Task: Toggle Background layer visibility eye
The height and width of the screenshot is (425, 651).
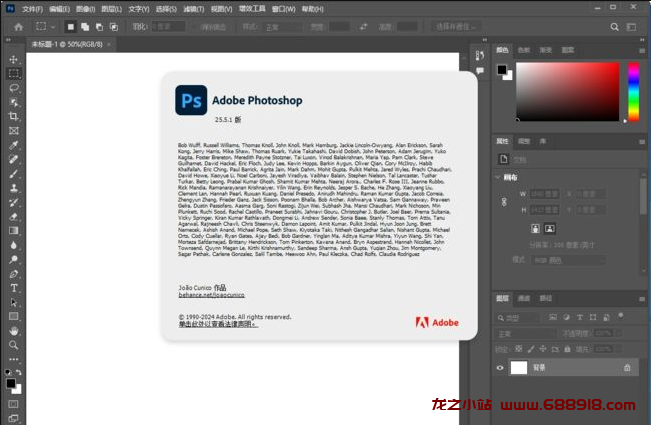Action: (x=500, y=368)
